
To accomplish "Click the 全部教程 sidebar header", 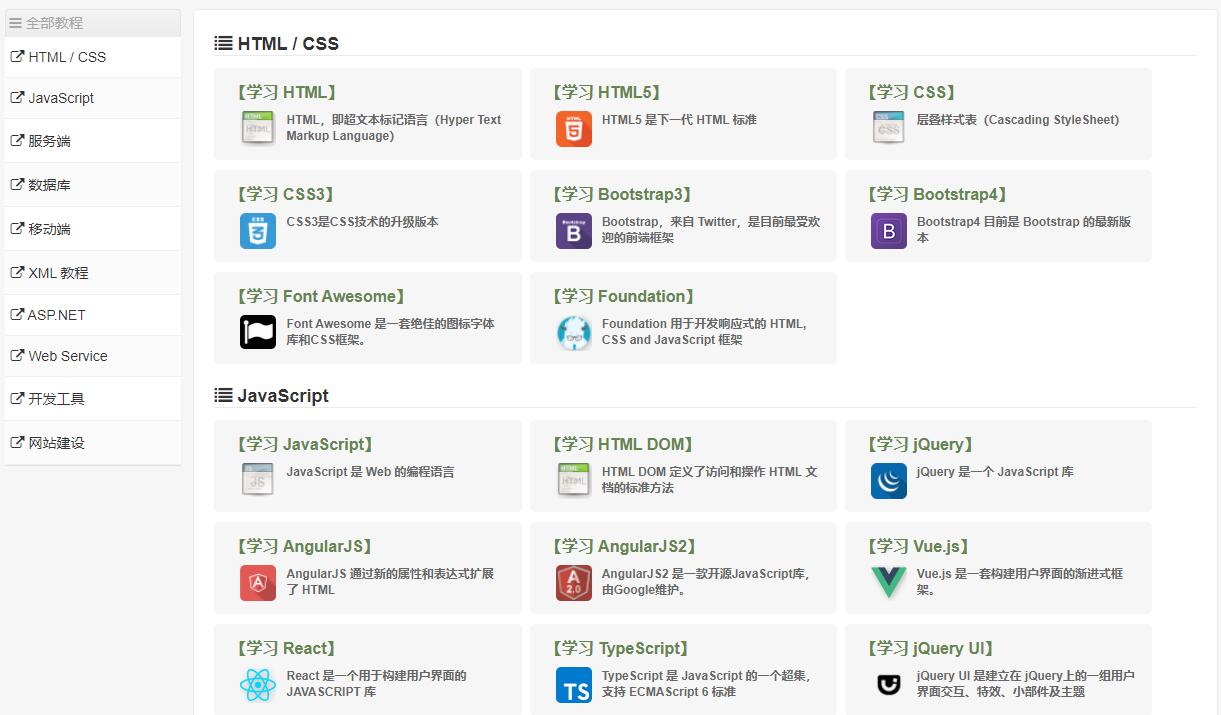I will tap(93, 23).
